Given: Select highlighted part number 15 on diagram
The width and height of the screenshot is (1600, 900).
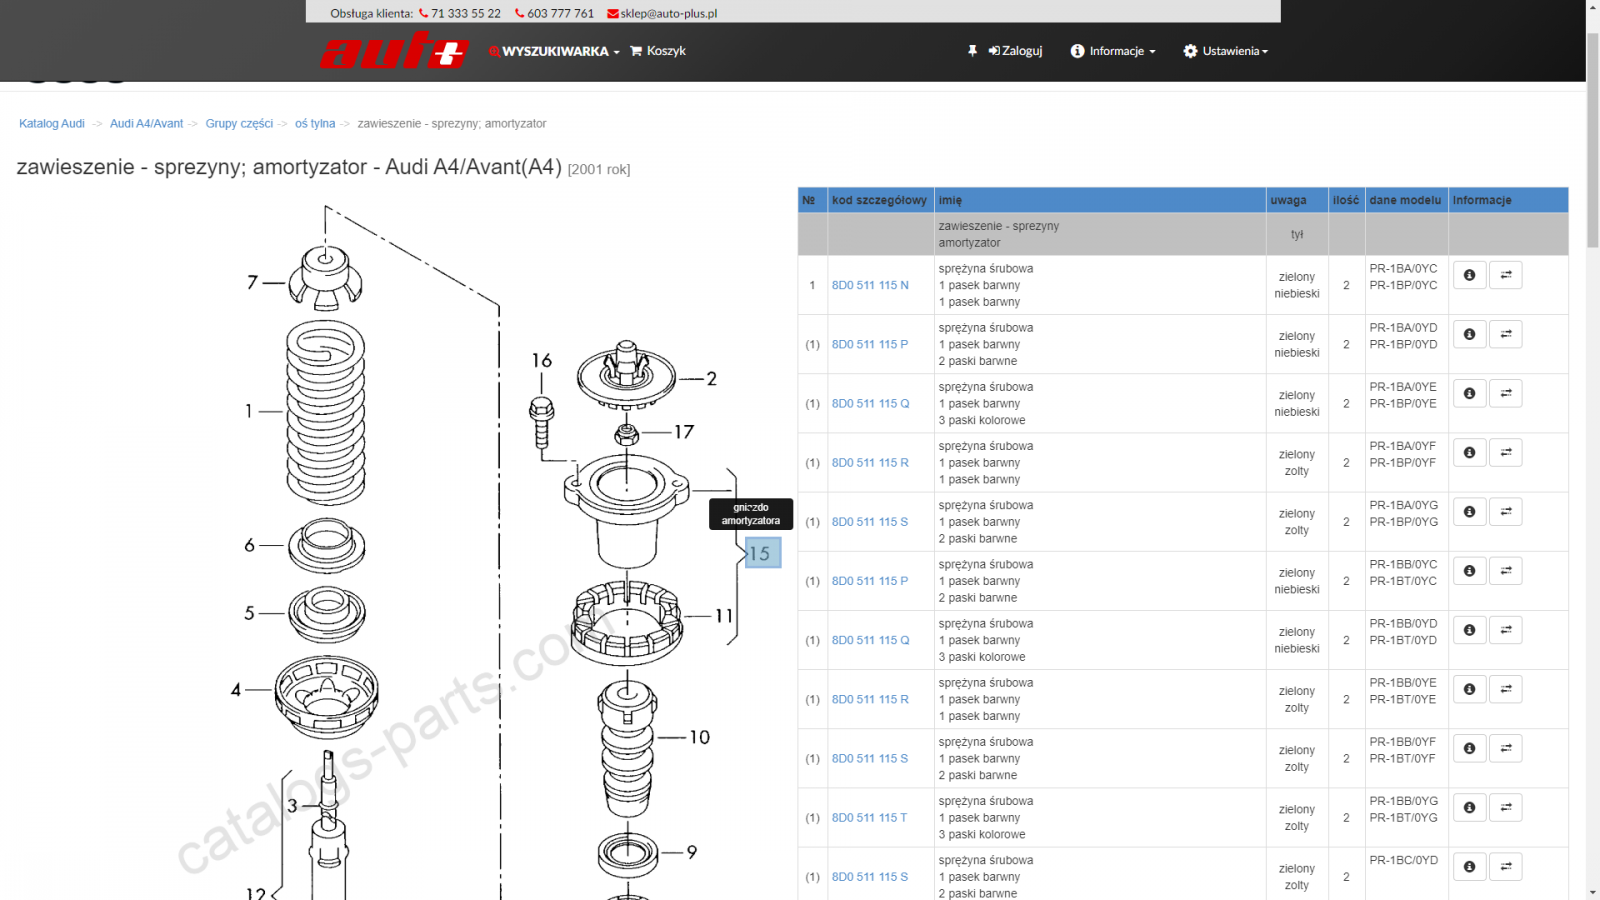Looking at the screenshot, I should click(x=762, y=553).
